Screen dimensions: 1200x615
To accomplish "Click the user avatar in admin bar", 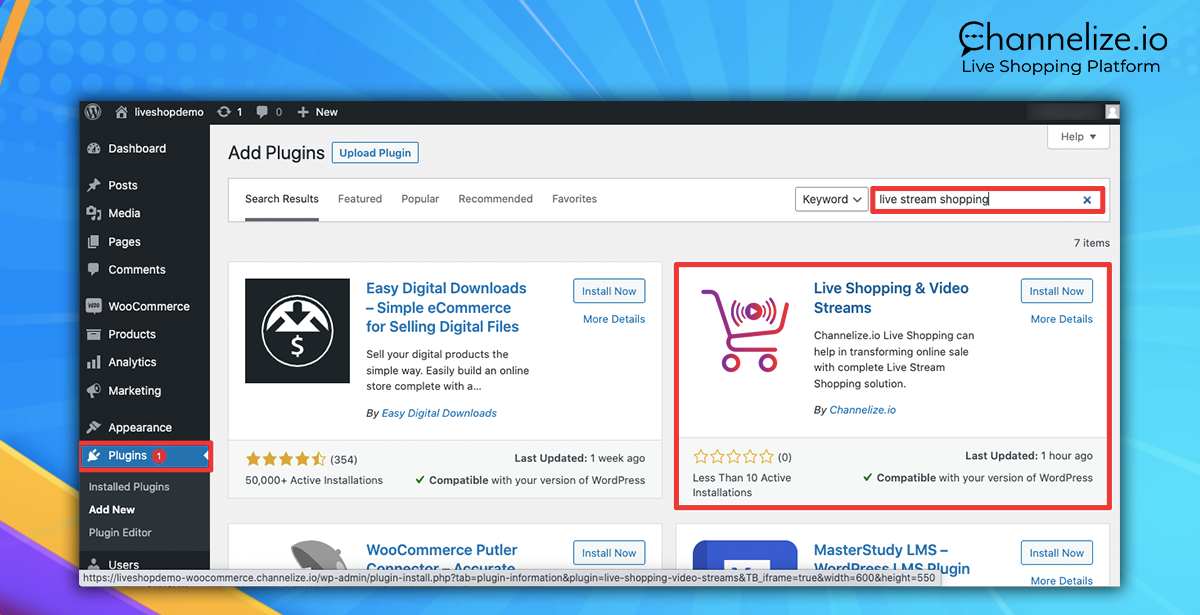I will [1112, 112].
